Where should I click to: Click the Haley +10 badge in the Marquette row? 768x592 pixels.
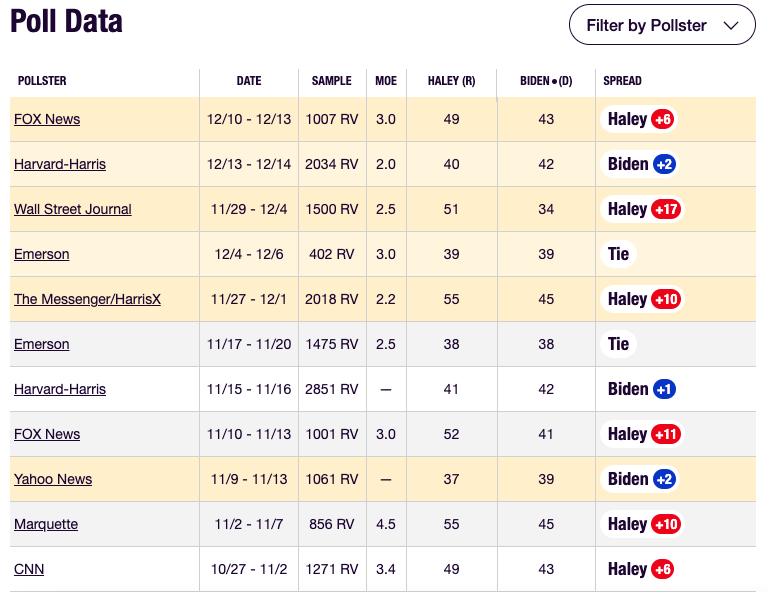pos(642,524)
